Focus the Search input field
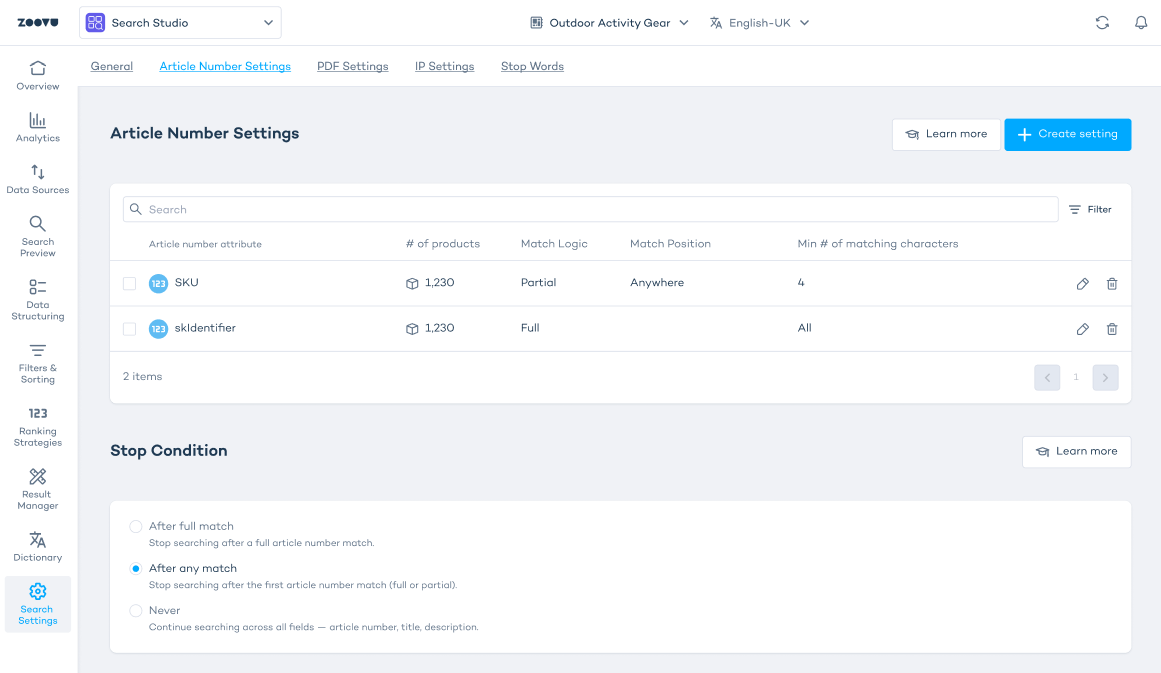This screenshot has height=673, width=1161. [x=590, y=210]
